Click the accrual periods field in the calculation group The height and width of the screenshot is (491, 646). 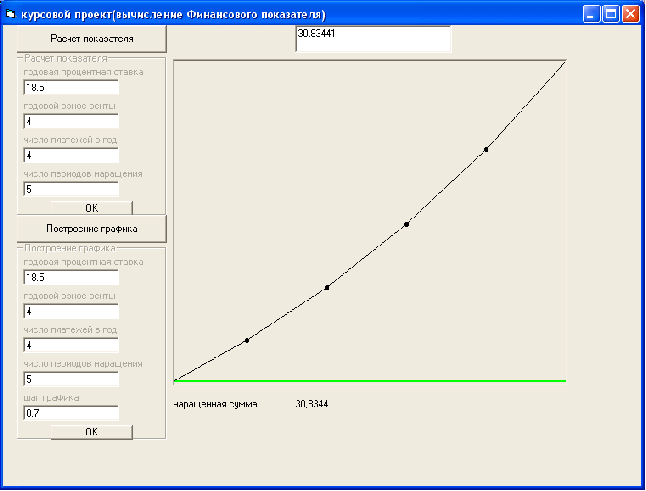coord(71,189)
